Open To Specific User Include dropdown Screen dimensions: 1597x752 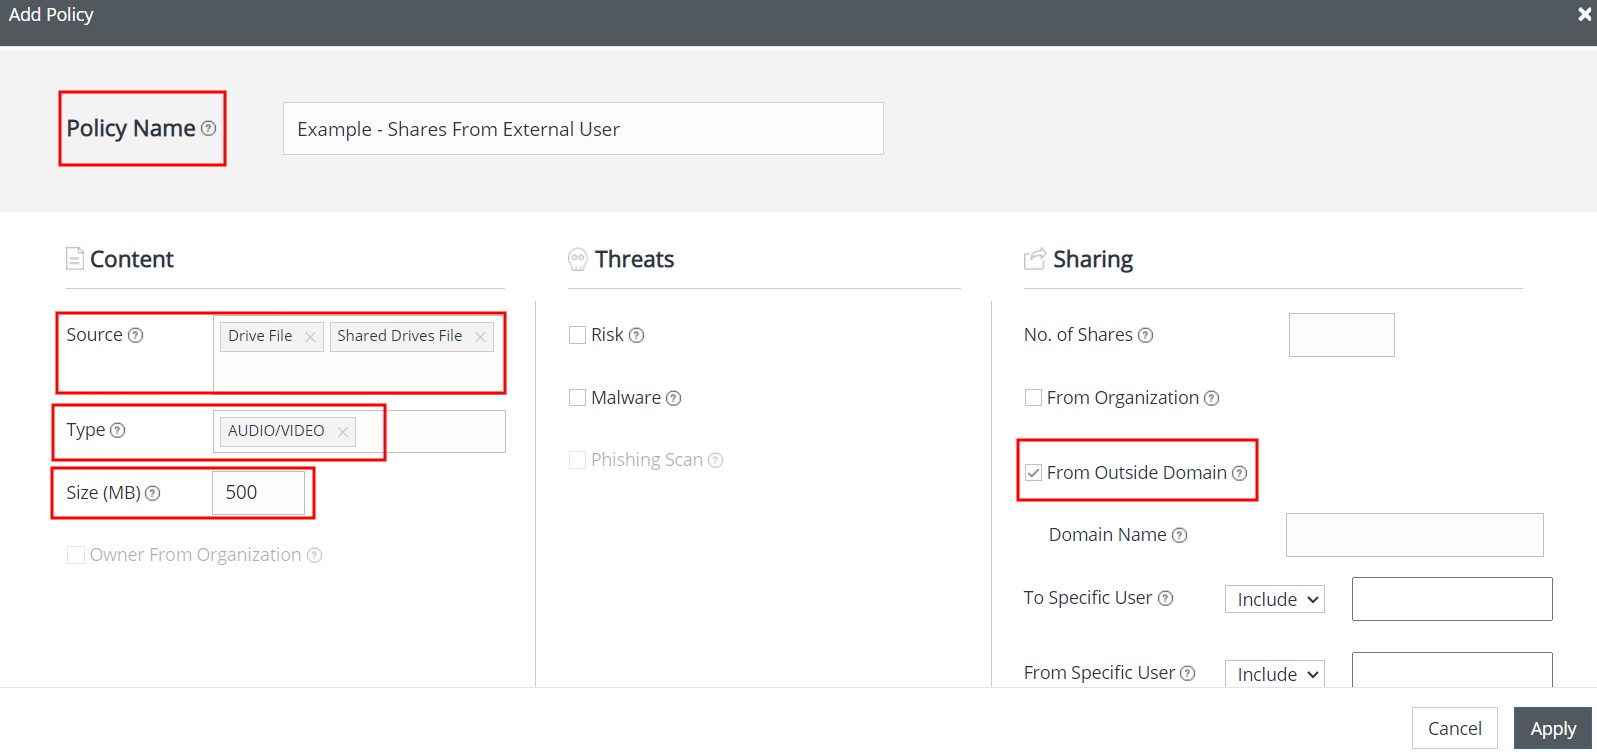pyautogui.click(x=1274, y=600)
